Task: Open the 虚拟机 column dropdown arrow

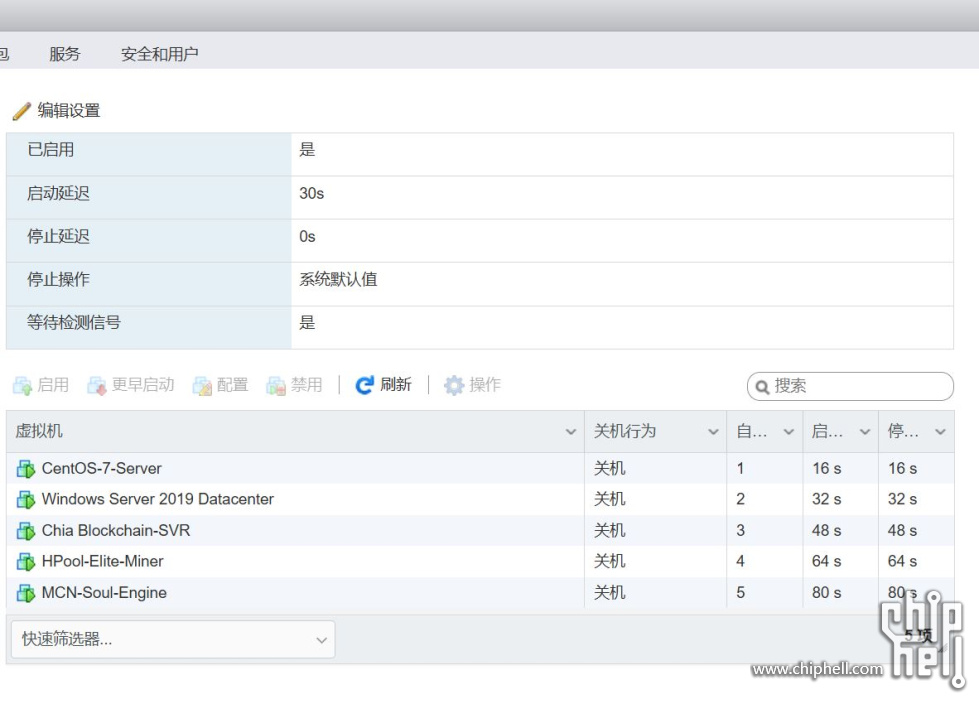Action: (x=571, y=432)
